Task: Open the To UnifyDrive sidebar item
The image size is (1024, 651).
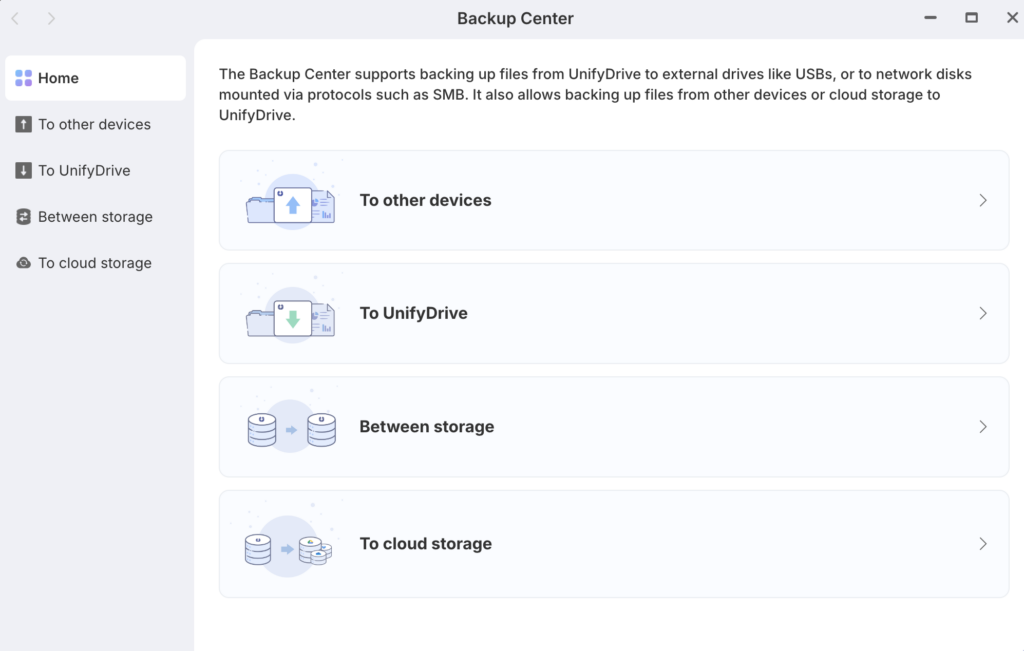Action: coord(84,171)
